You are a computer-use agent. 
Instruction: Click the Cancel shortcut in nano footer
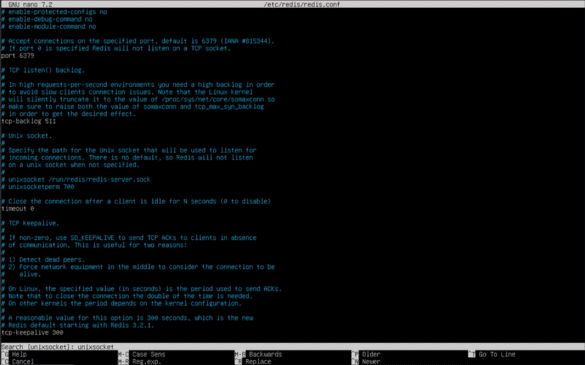pyautogui.click(x=18, y=361)
